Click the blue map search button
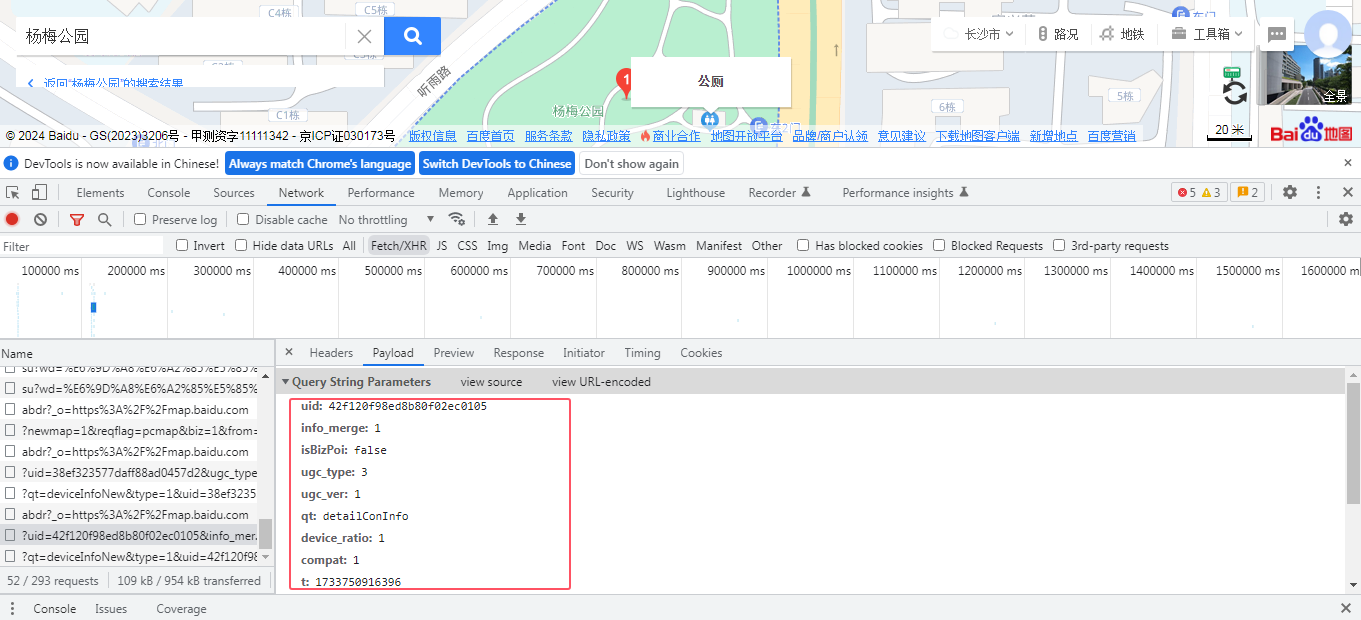Screen dimensions: 1361x620 coord(412,36)
